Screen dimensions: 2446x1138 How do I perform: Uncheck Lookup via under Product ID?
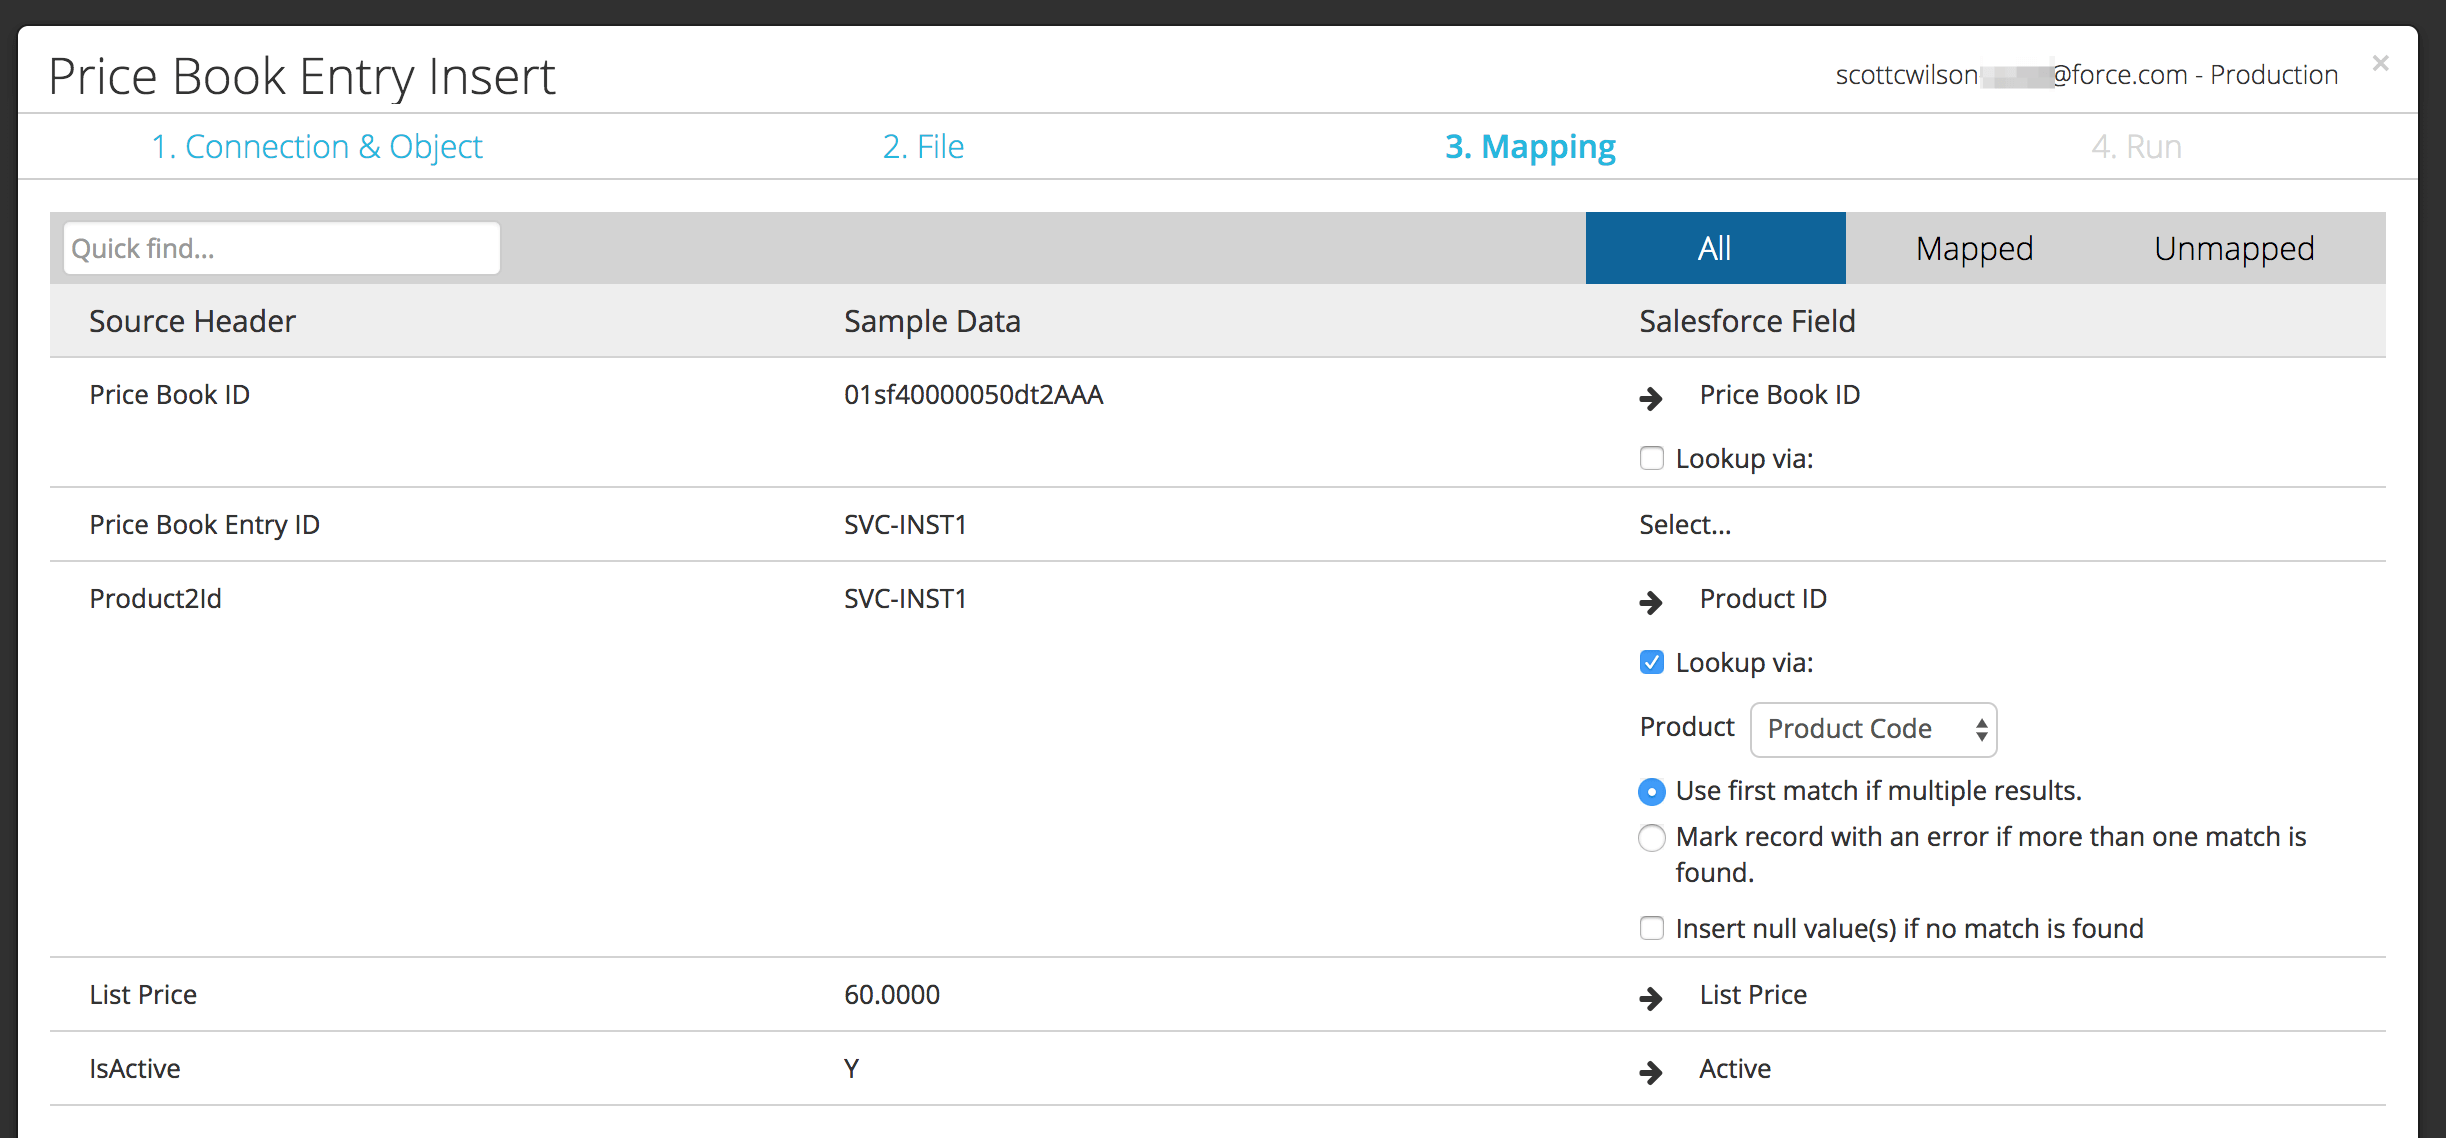[1652, 662]
